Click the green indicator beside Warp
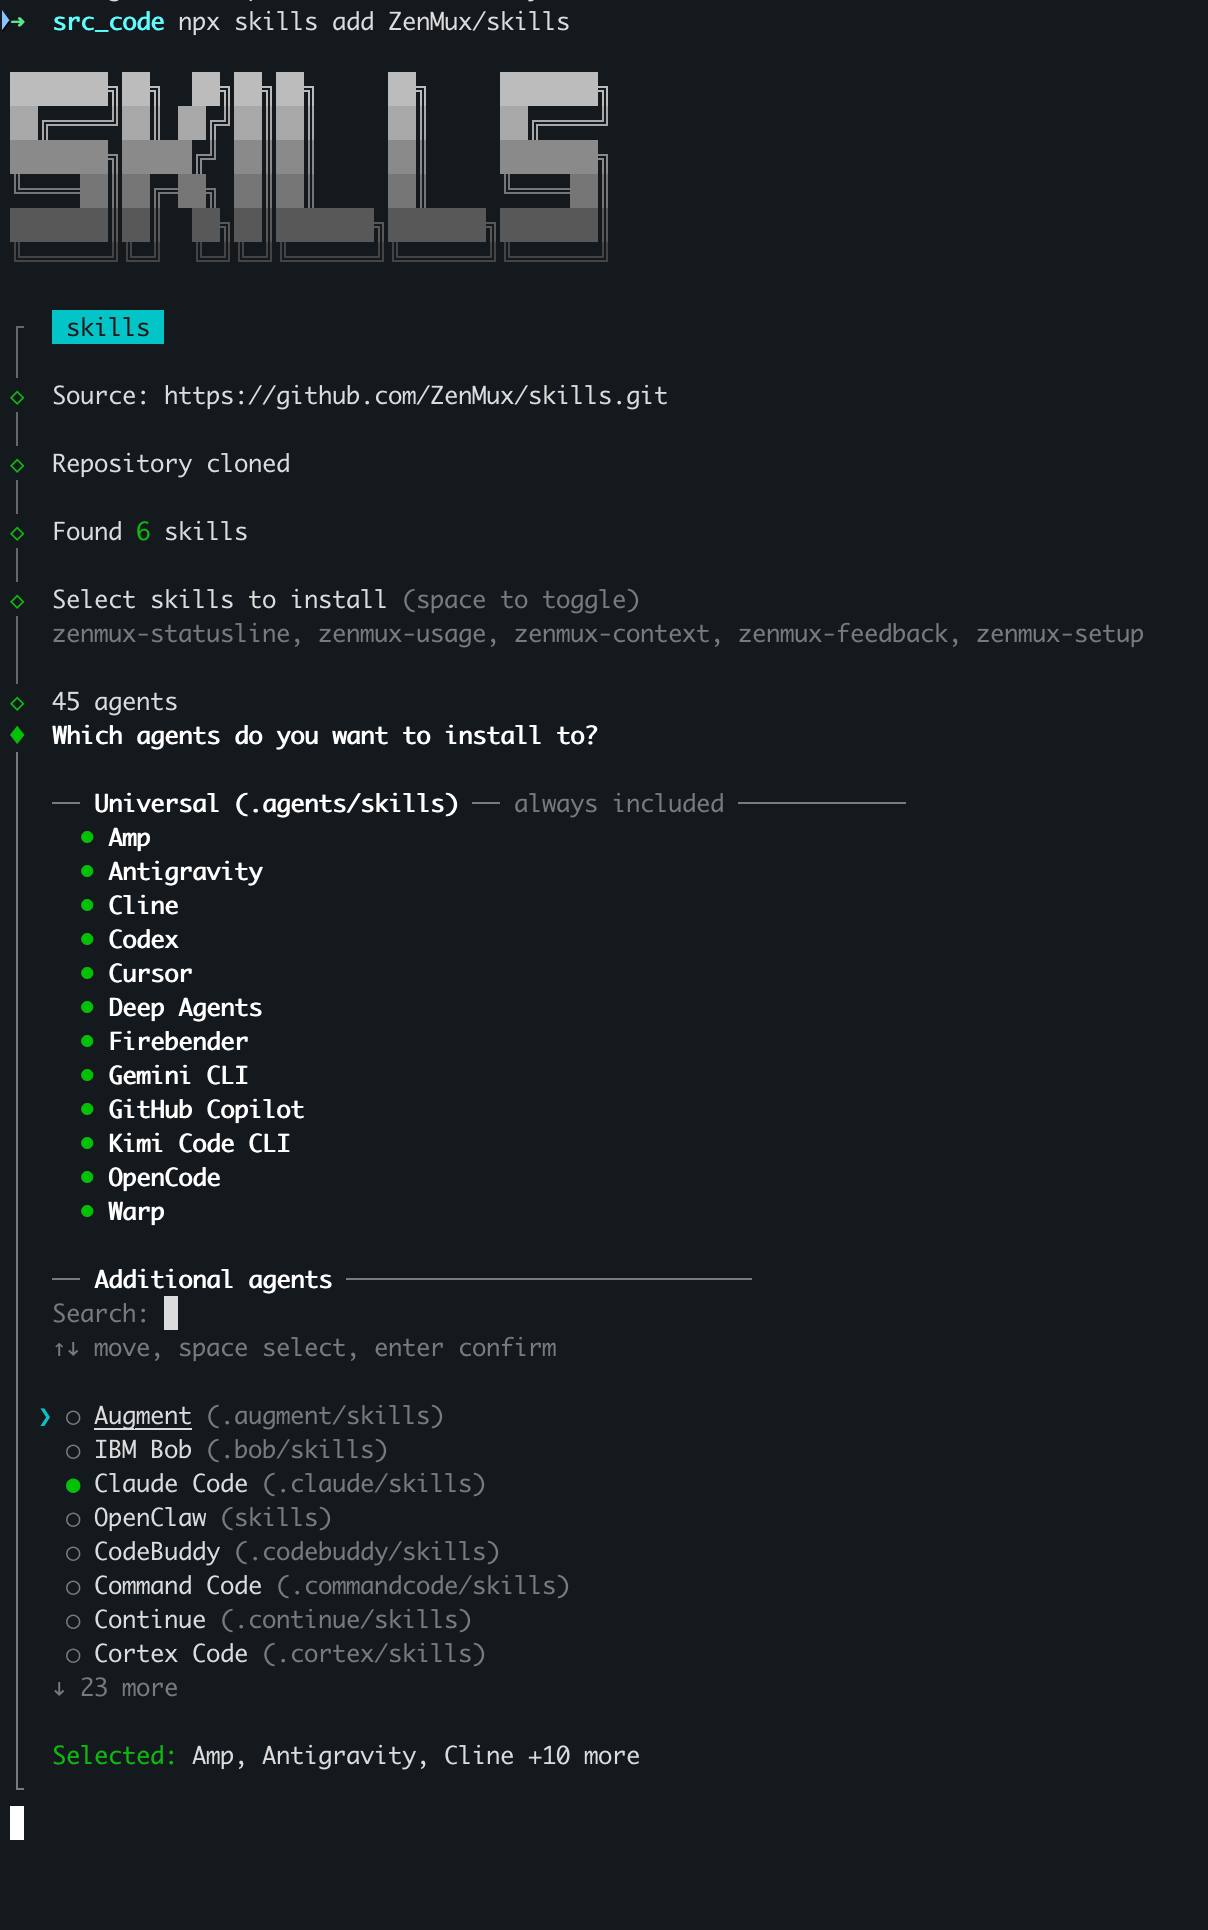This screenshot has width=1208, height=1930. pyautogui.click(x=86, y=1210)
